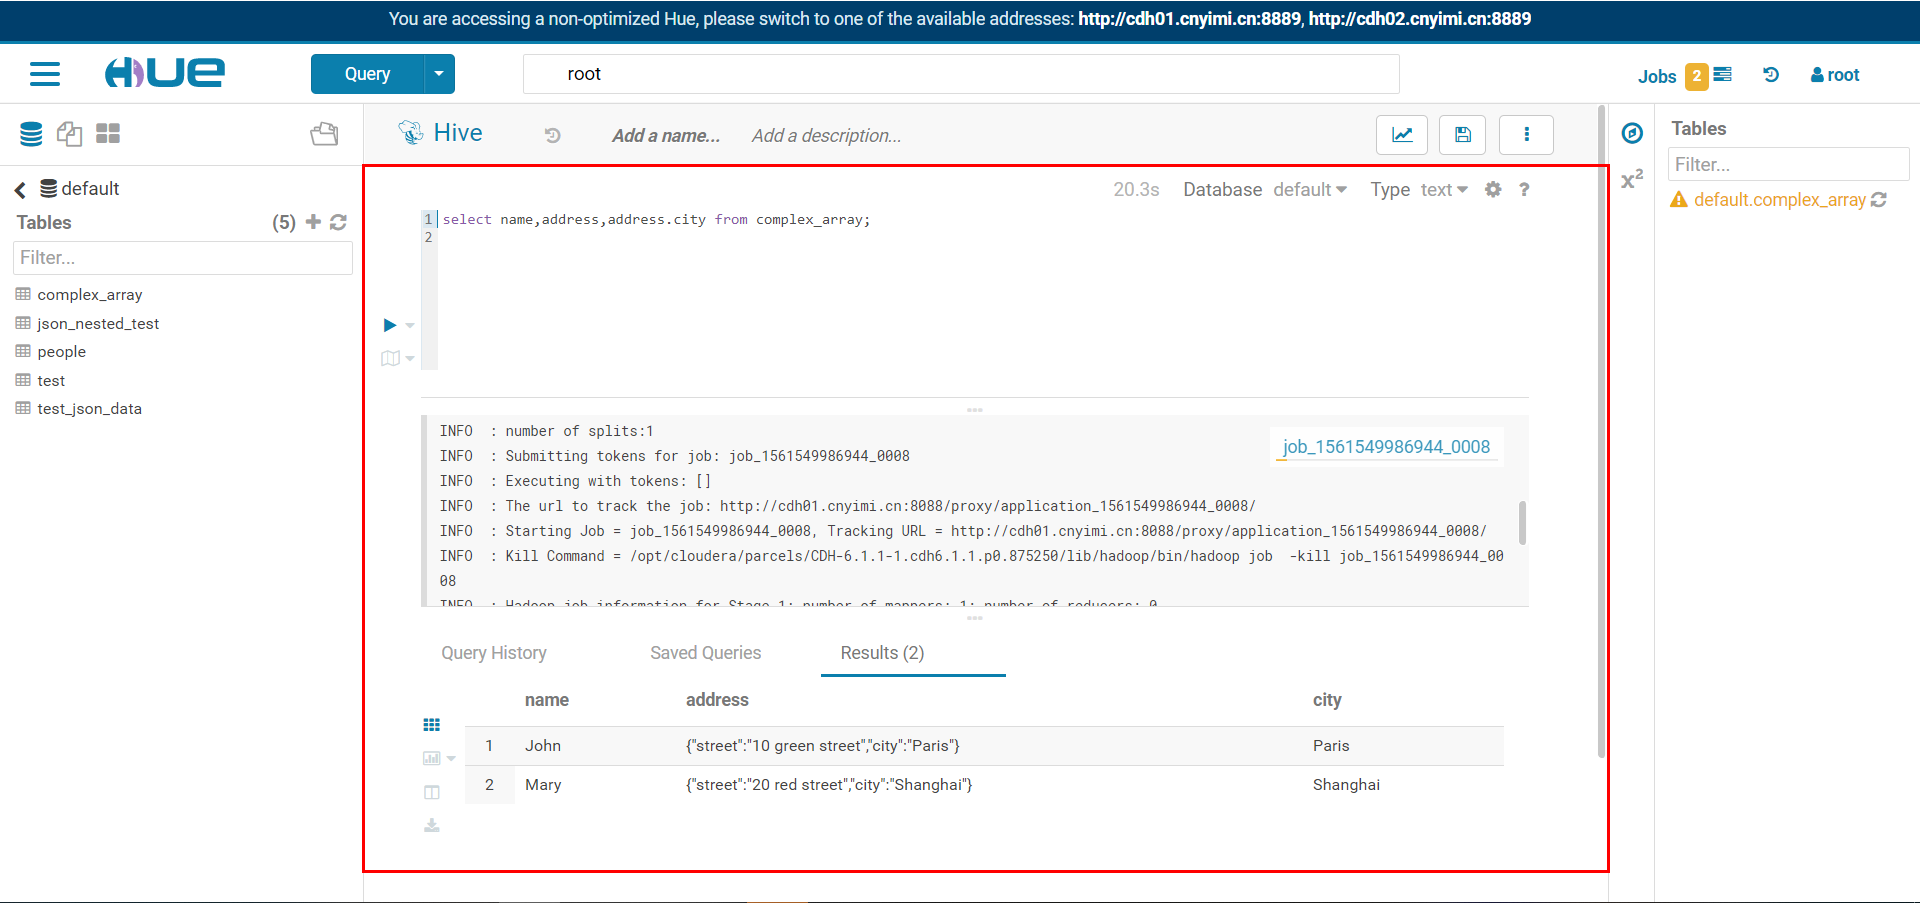Open the chart visualization icon above the editor
Image resolution: width=1920 pixels, height=903 pixels.
1401,135
